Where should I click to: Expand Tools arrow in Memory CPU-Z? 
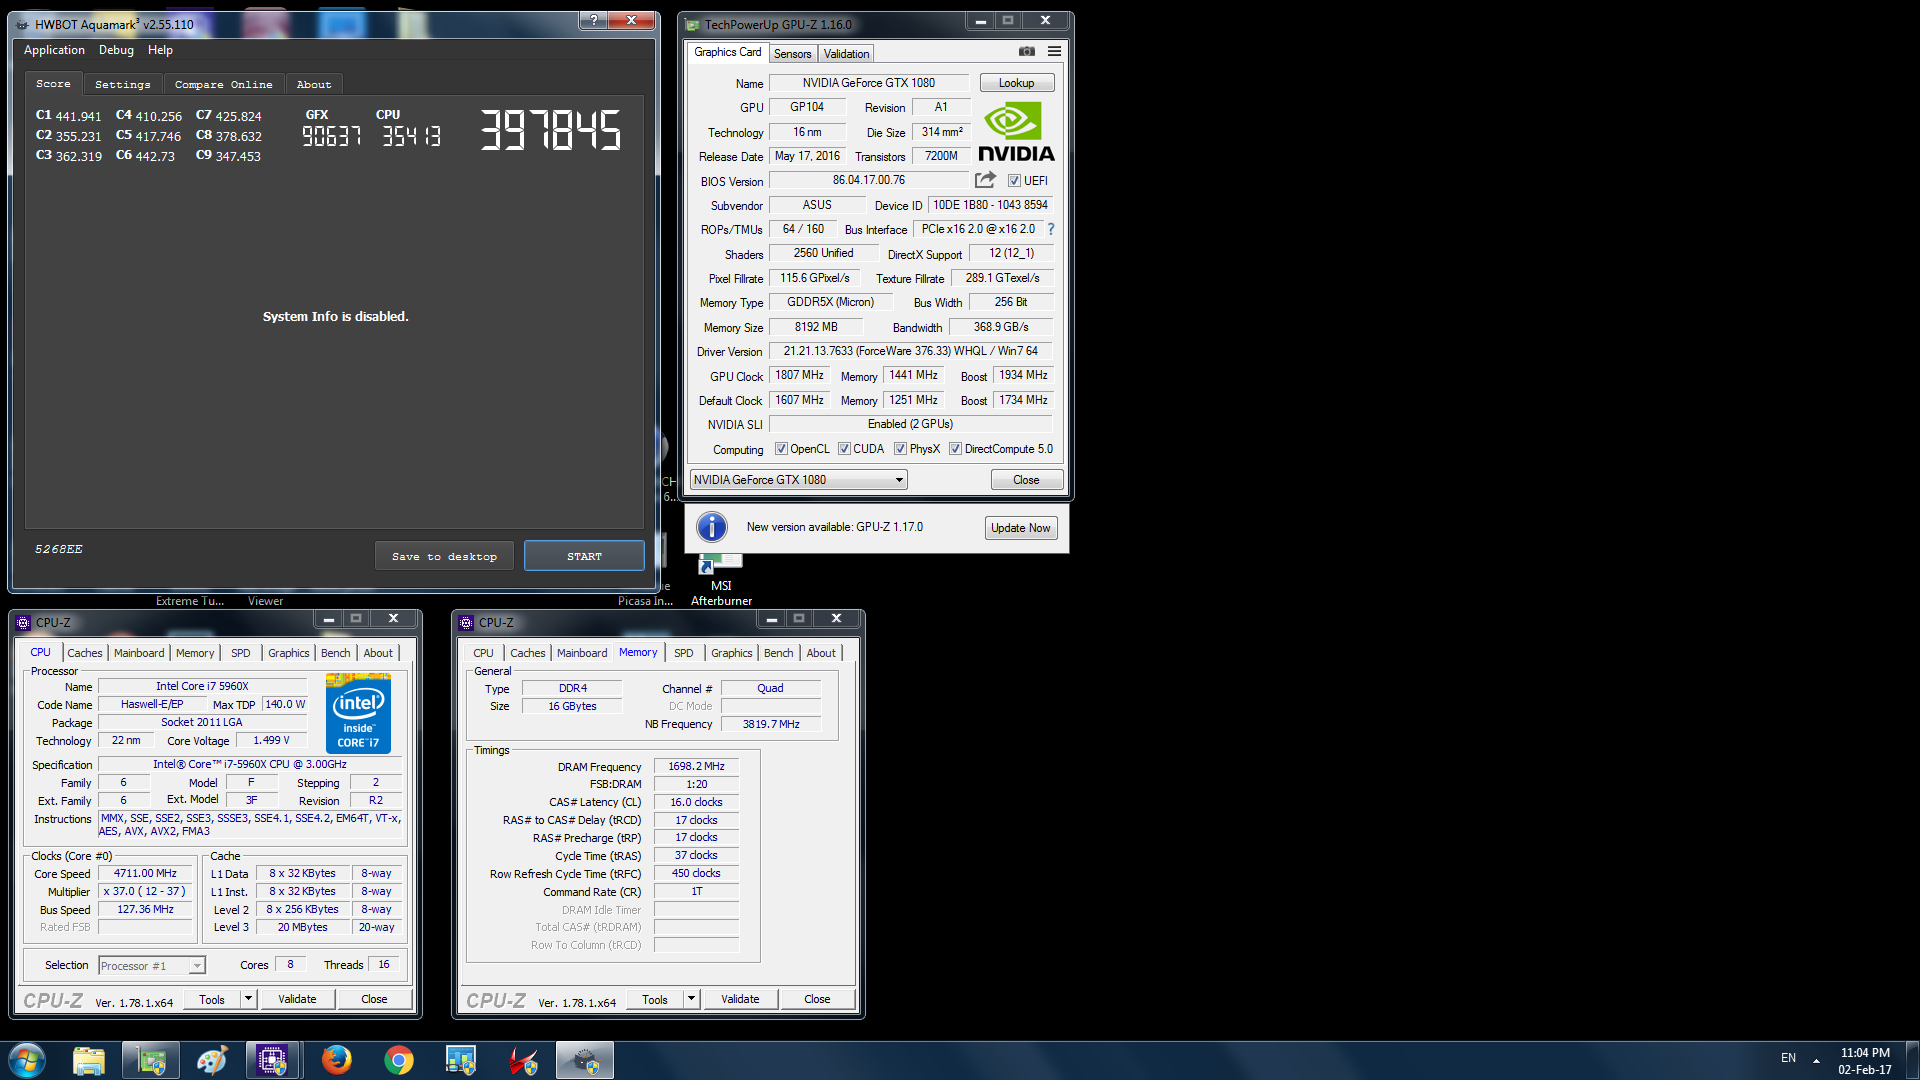(x=691, y=999)
